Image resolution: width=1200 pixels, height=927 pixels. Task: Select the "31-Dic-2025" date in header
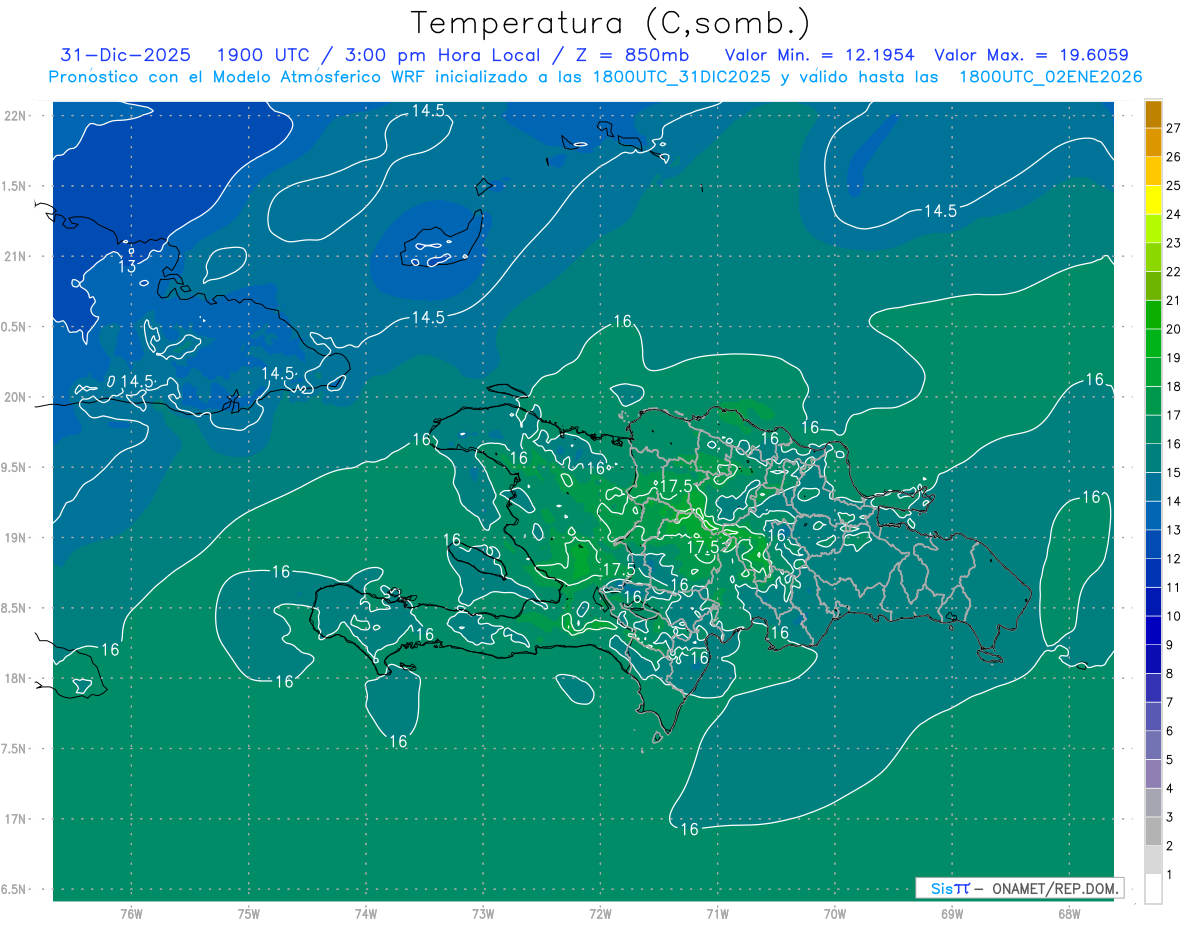pyautogui.click(x=125, y=55)
